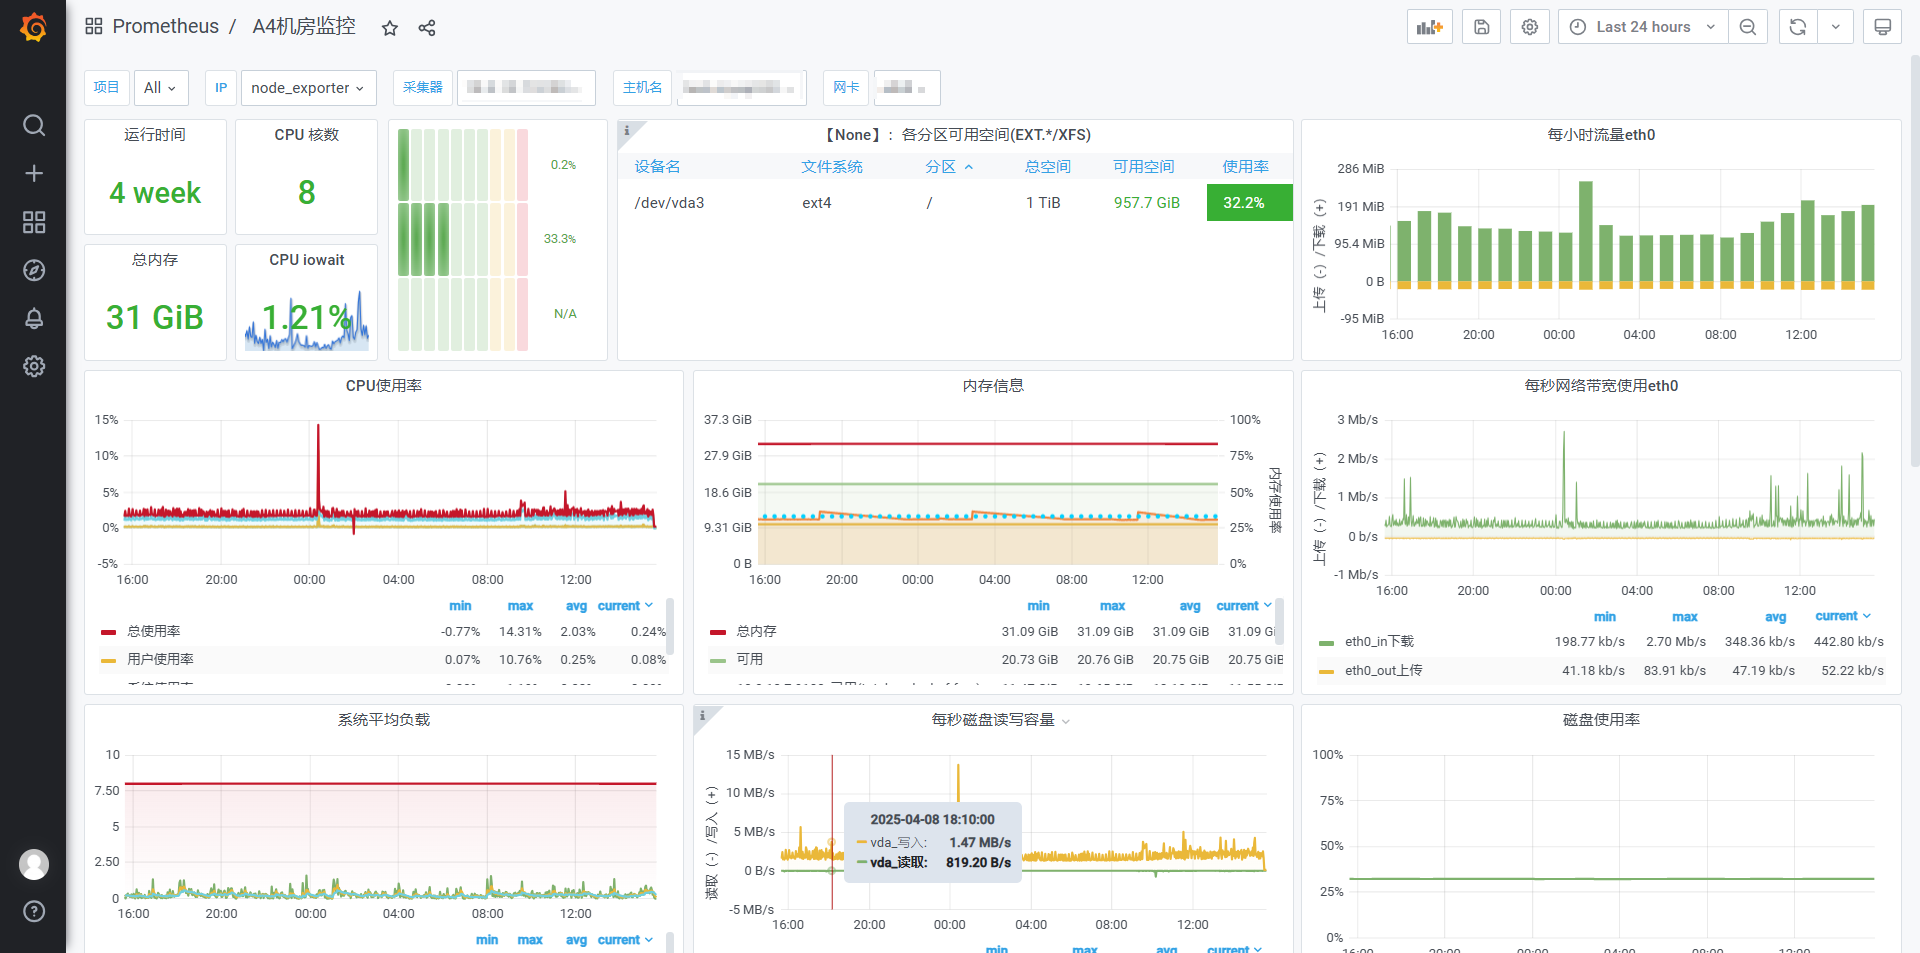Image resolution: width=1920 pixels, height=953 pixels.
Task: Open the Configuration gear in sidebar
Action: [34, 366]
